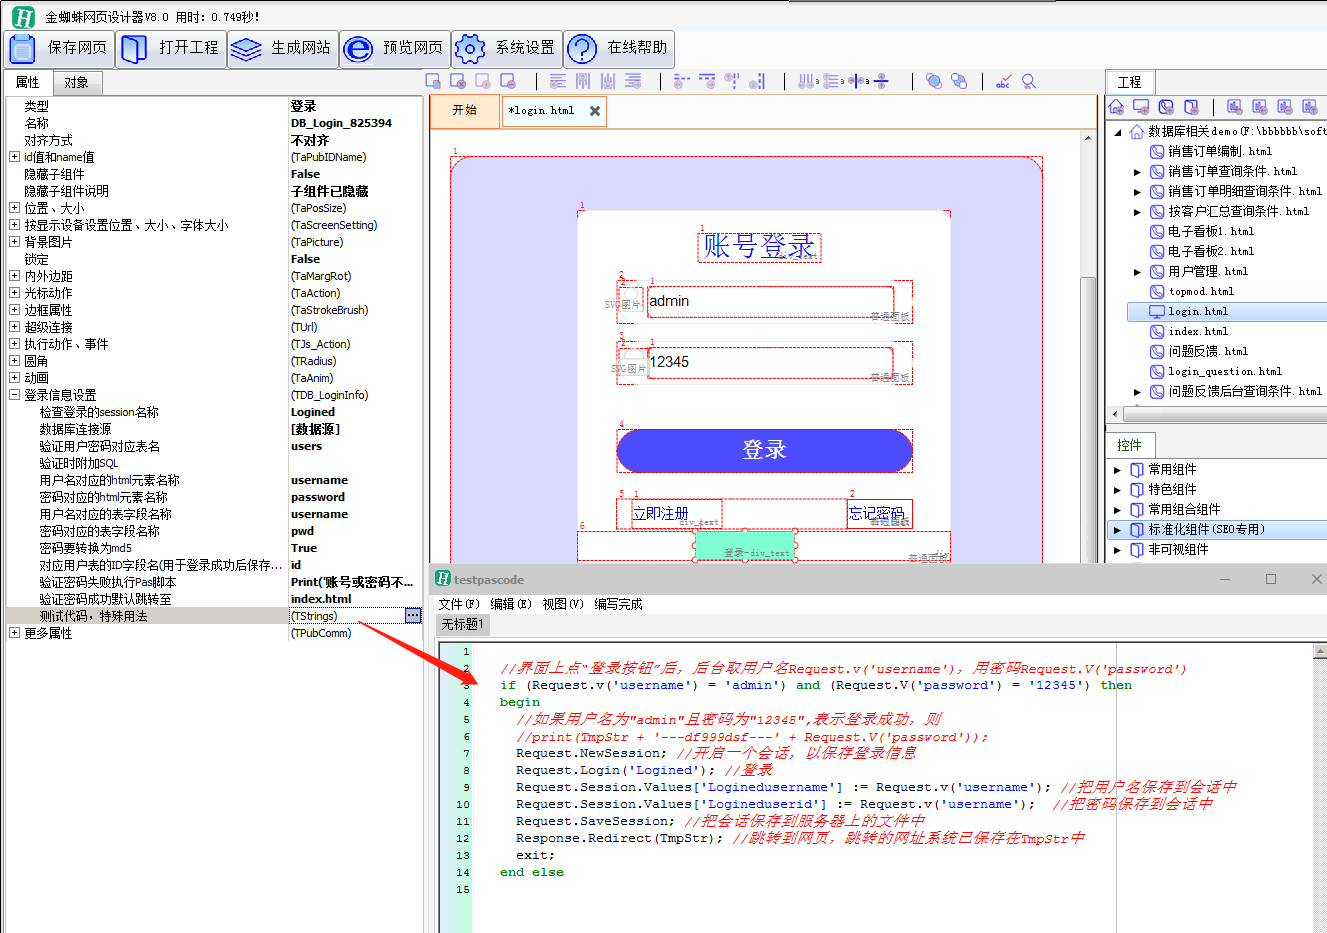Click the 保存网页 save page toolbar button
1327x933 pixels.
(58, 48)
